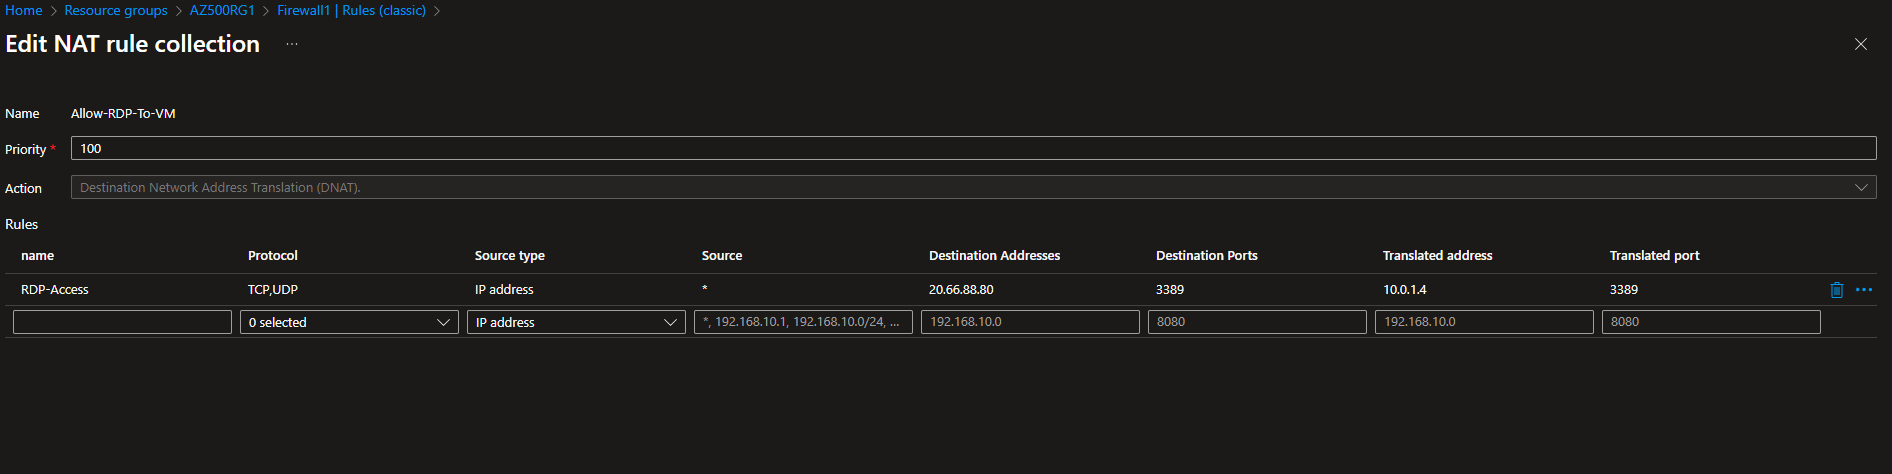Click the new rule Translated address field
Screen dimensions: 1892x474
(1484, 322)
